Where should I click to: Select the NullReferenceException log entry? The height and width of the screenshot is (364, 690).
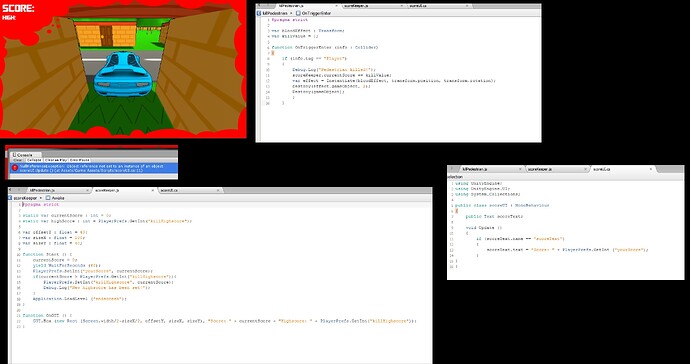click(94, 168)
